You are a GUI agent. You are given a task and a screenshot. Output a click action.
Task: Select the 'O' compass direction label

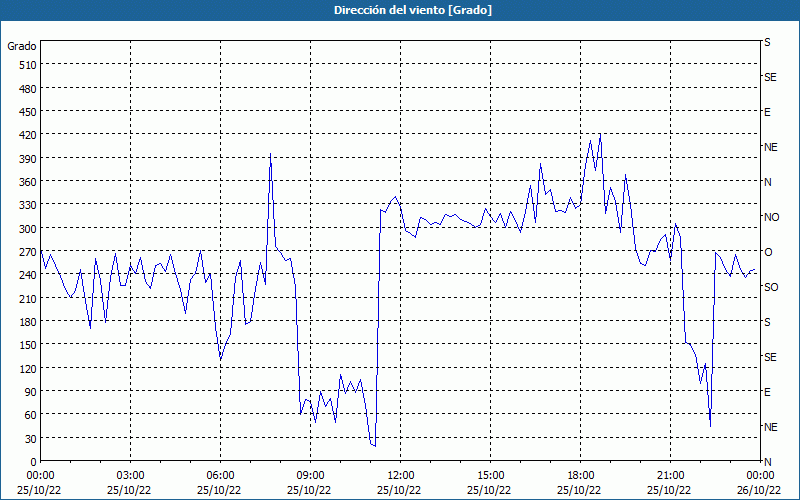click(768, 252)
